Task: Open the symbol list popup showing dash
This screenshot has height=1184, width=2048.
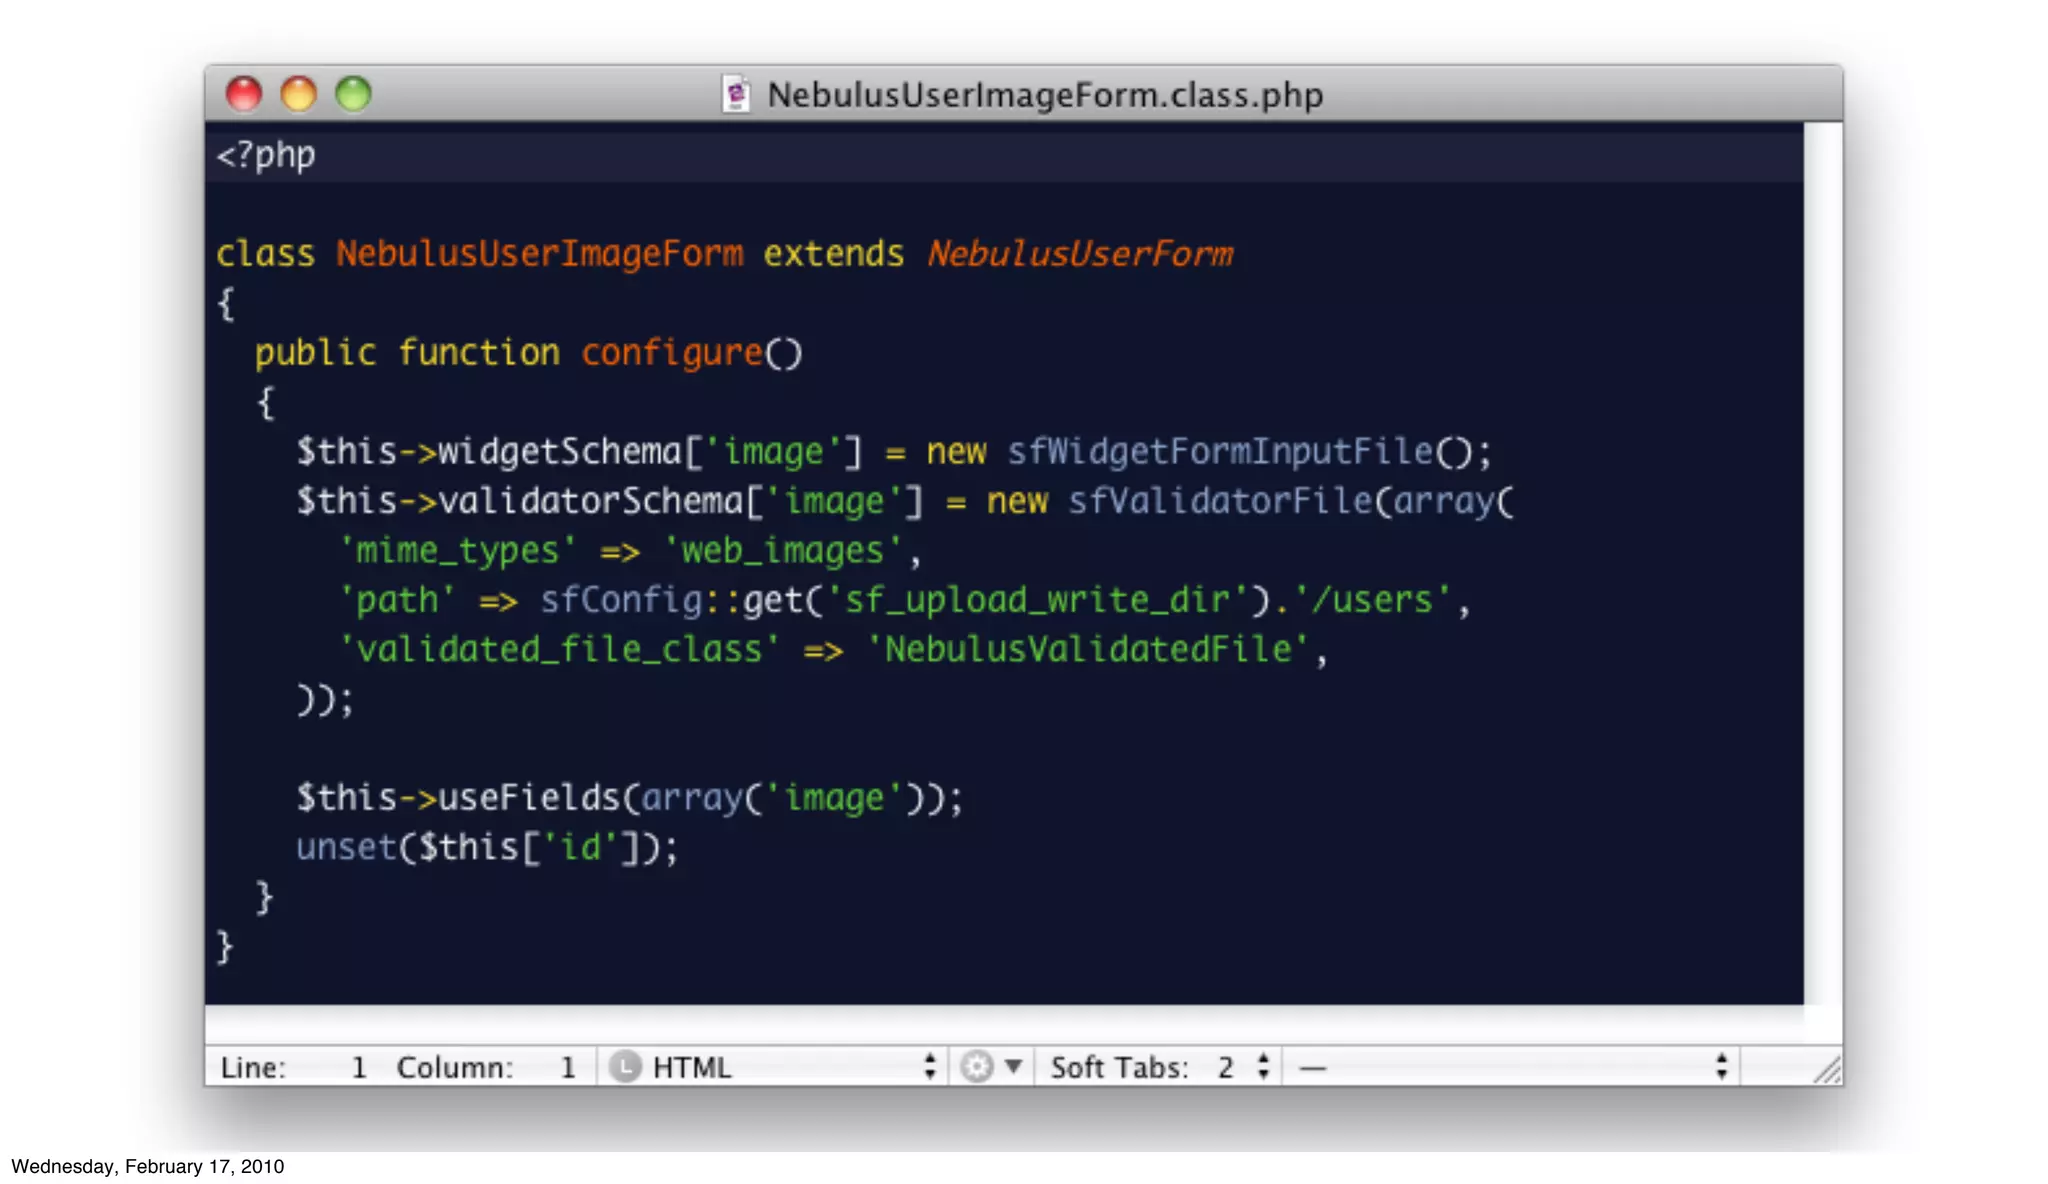Action: (x=1511, y=1066)
